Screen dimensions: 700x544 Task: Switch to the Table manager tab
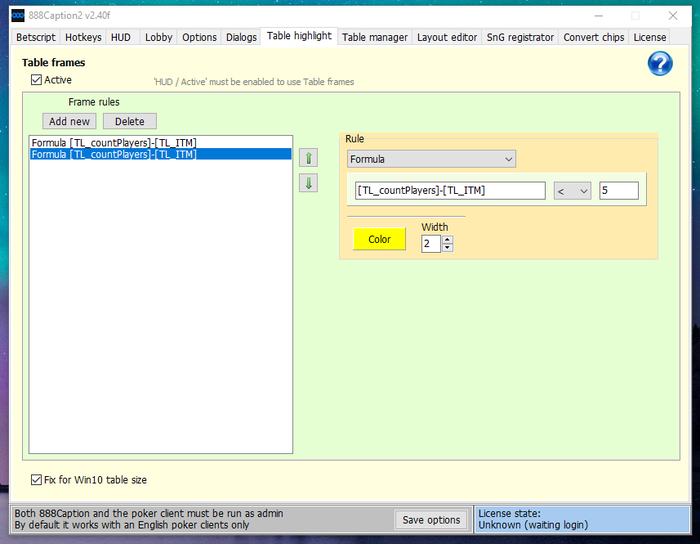click(375, 37)
